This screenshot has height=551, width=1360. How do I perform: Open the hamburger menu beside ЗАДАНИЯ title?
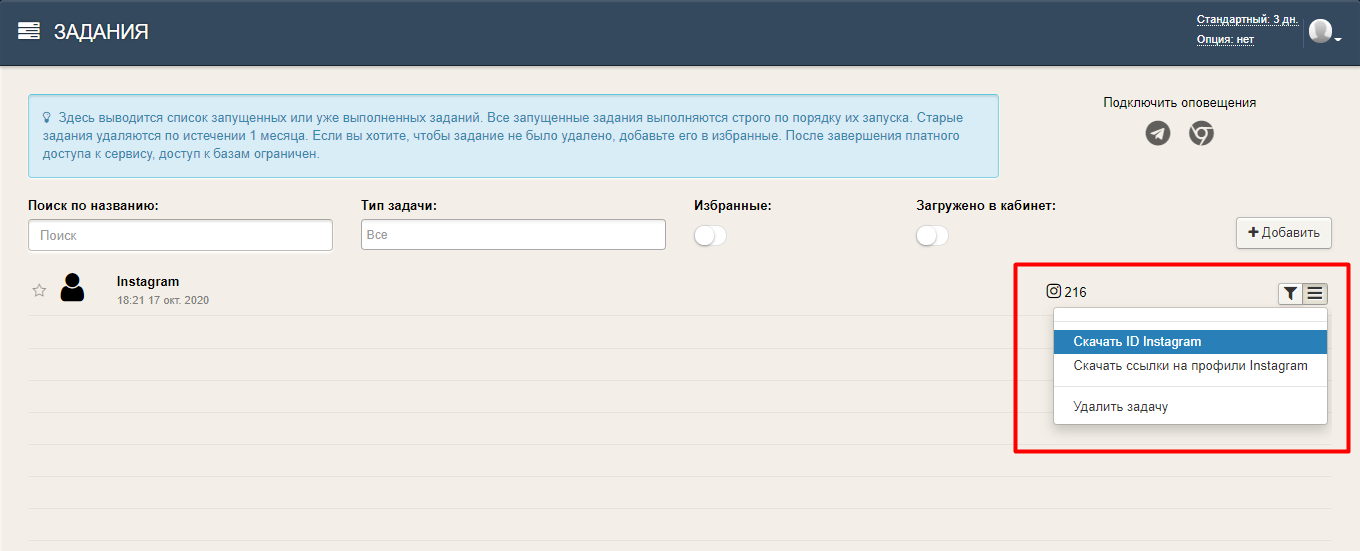click(x=29, y=31)
